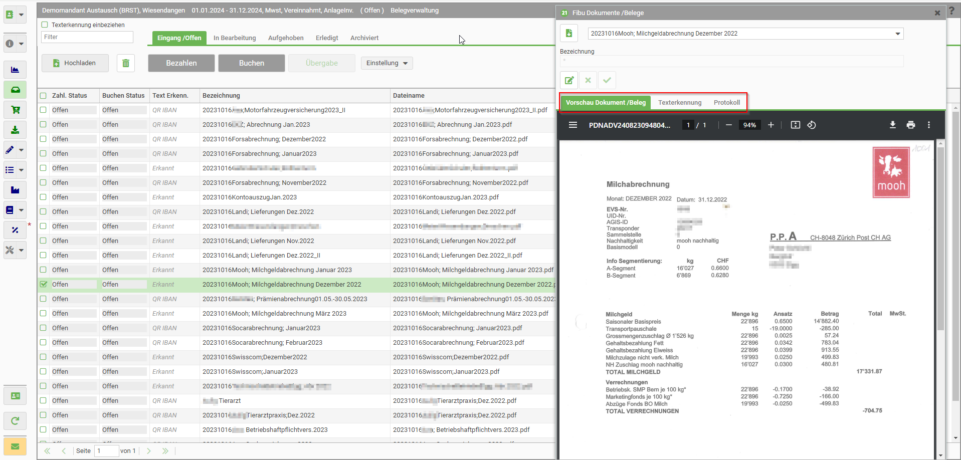Screen dimensions: 961x460
Task: Click the Bezahlen button
Action: pos(181,63)
